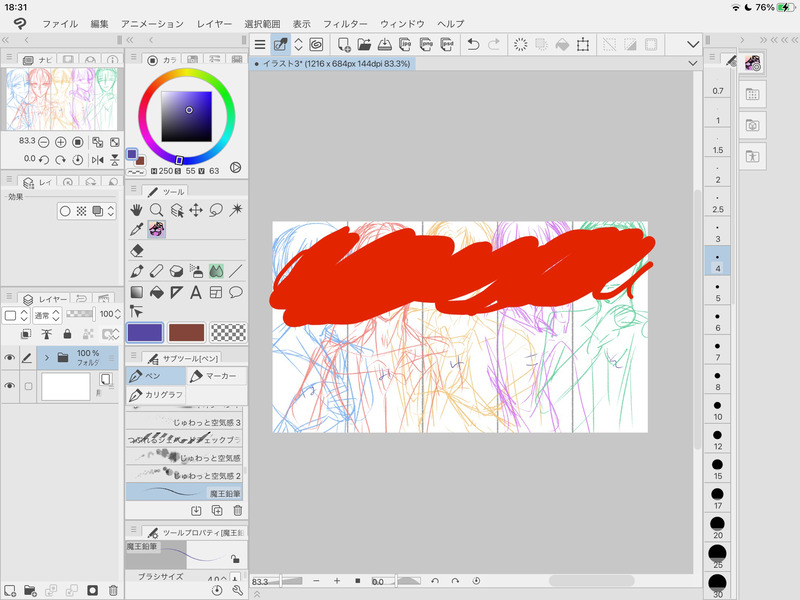Viewport: 800px width, 600px height.
Task: Select the Move Layer tool
Action: [x=196, y=210]
